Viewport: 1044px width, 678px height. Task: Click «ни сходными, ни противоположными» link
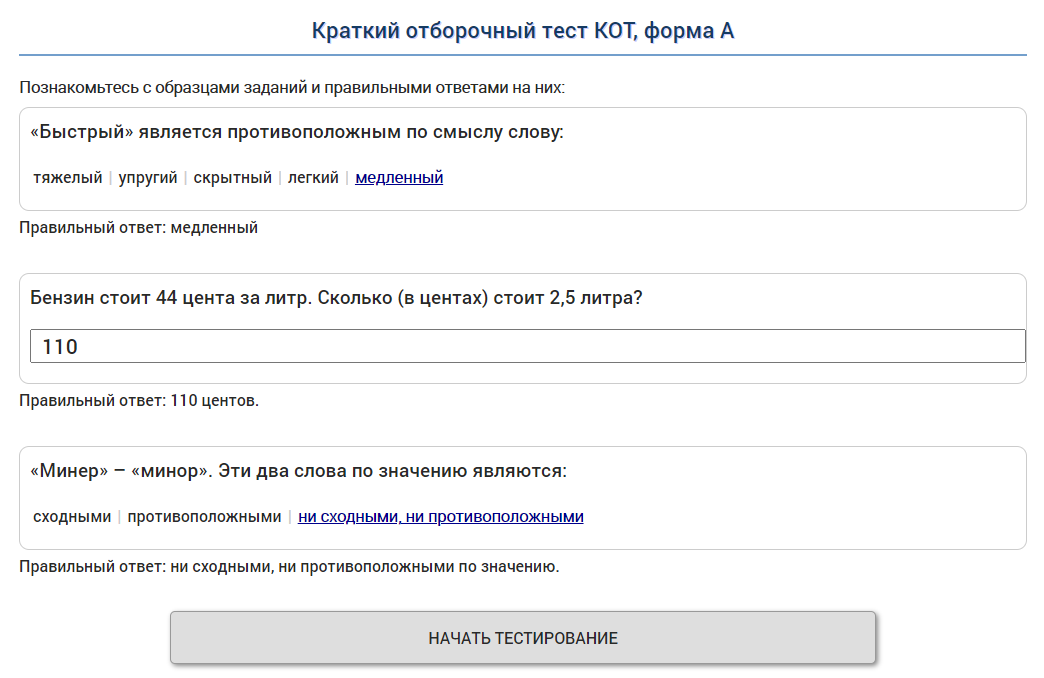coord(440,517)
